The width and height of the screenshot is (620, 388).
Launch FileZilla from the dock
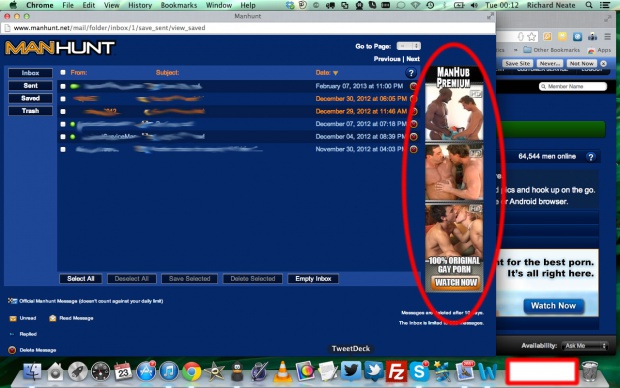(396, 372)
